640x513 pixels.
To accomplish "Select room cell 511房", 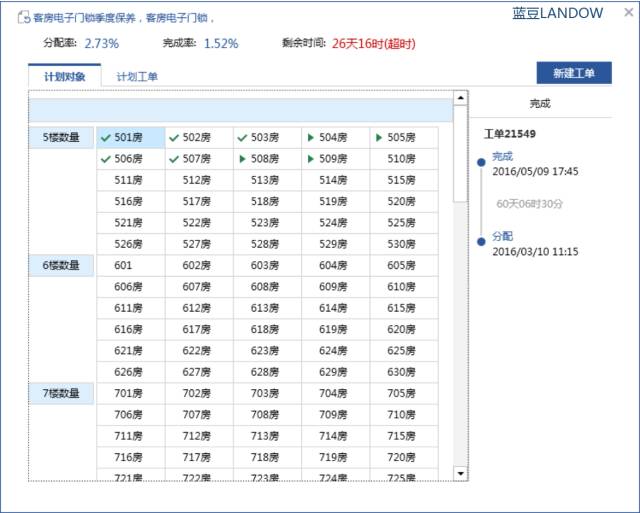I will pyautogui.click(x=131, y=180).
